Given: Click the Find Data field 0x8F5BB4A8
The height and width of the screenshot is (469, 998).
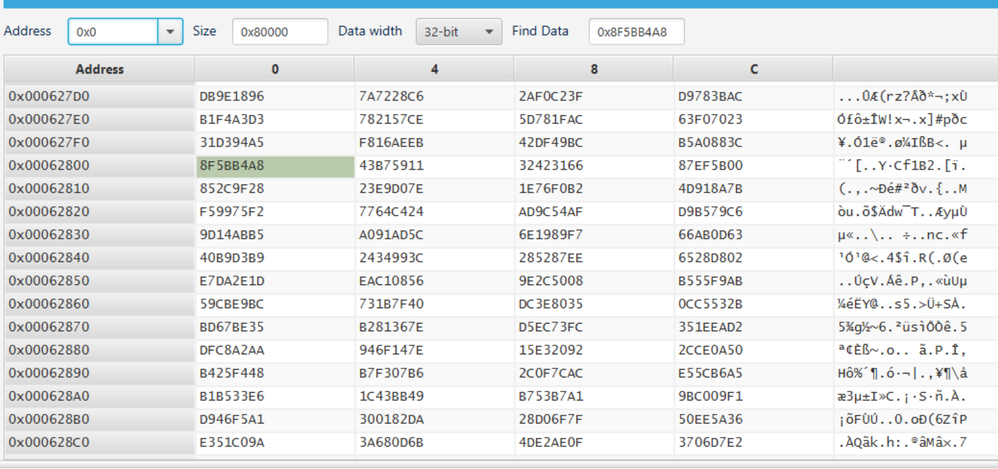Looking at the screenshot, I should tap(636, 31).
